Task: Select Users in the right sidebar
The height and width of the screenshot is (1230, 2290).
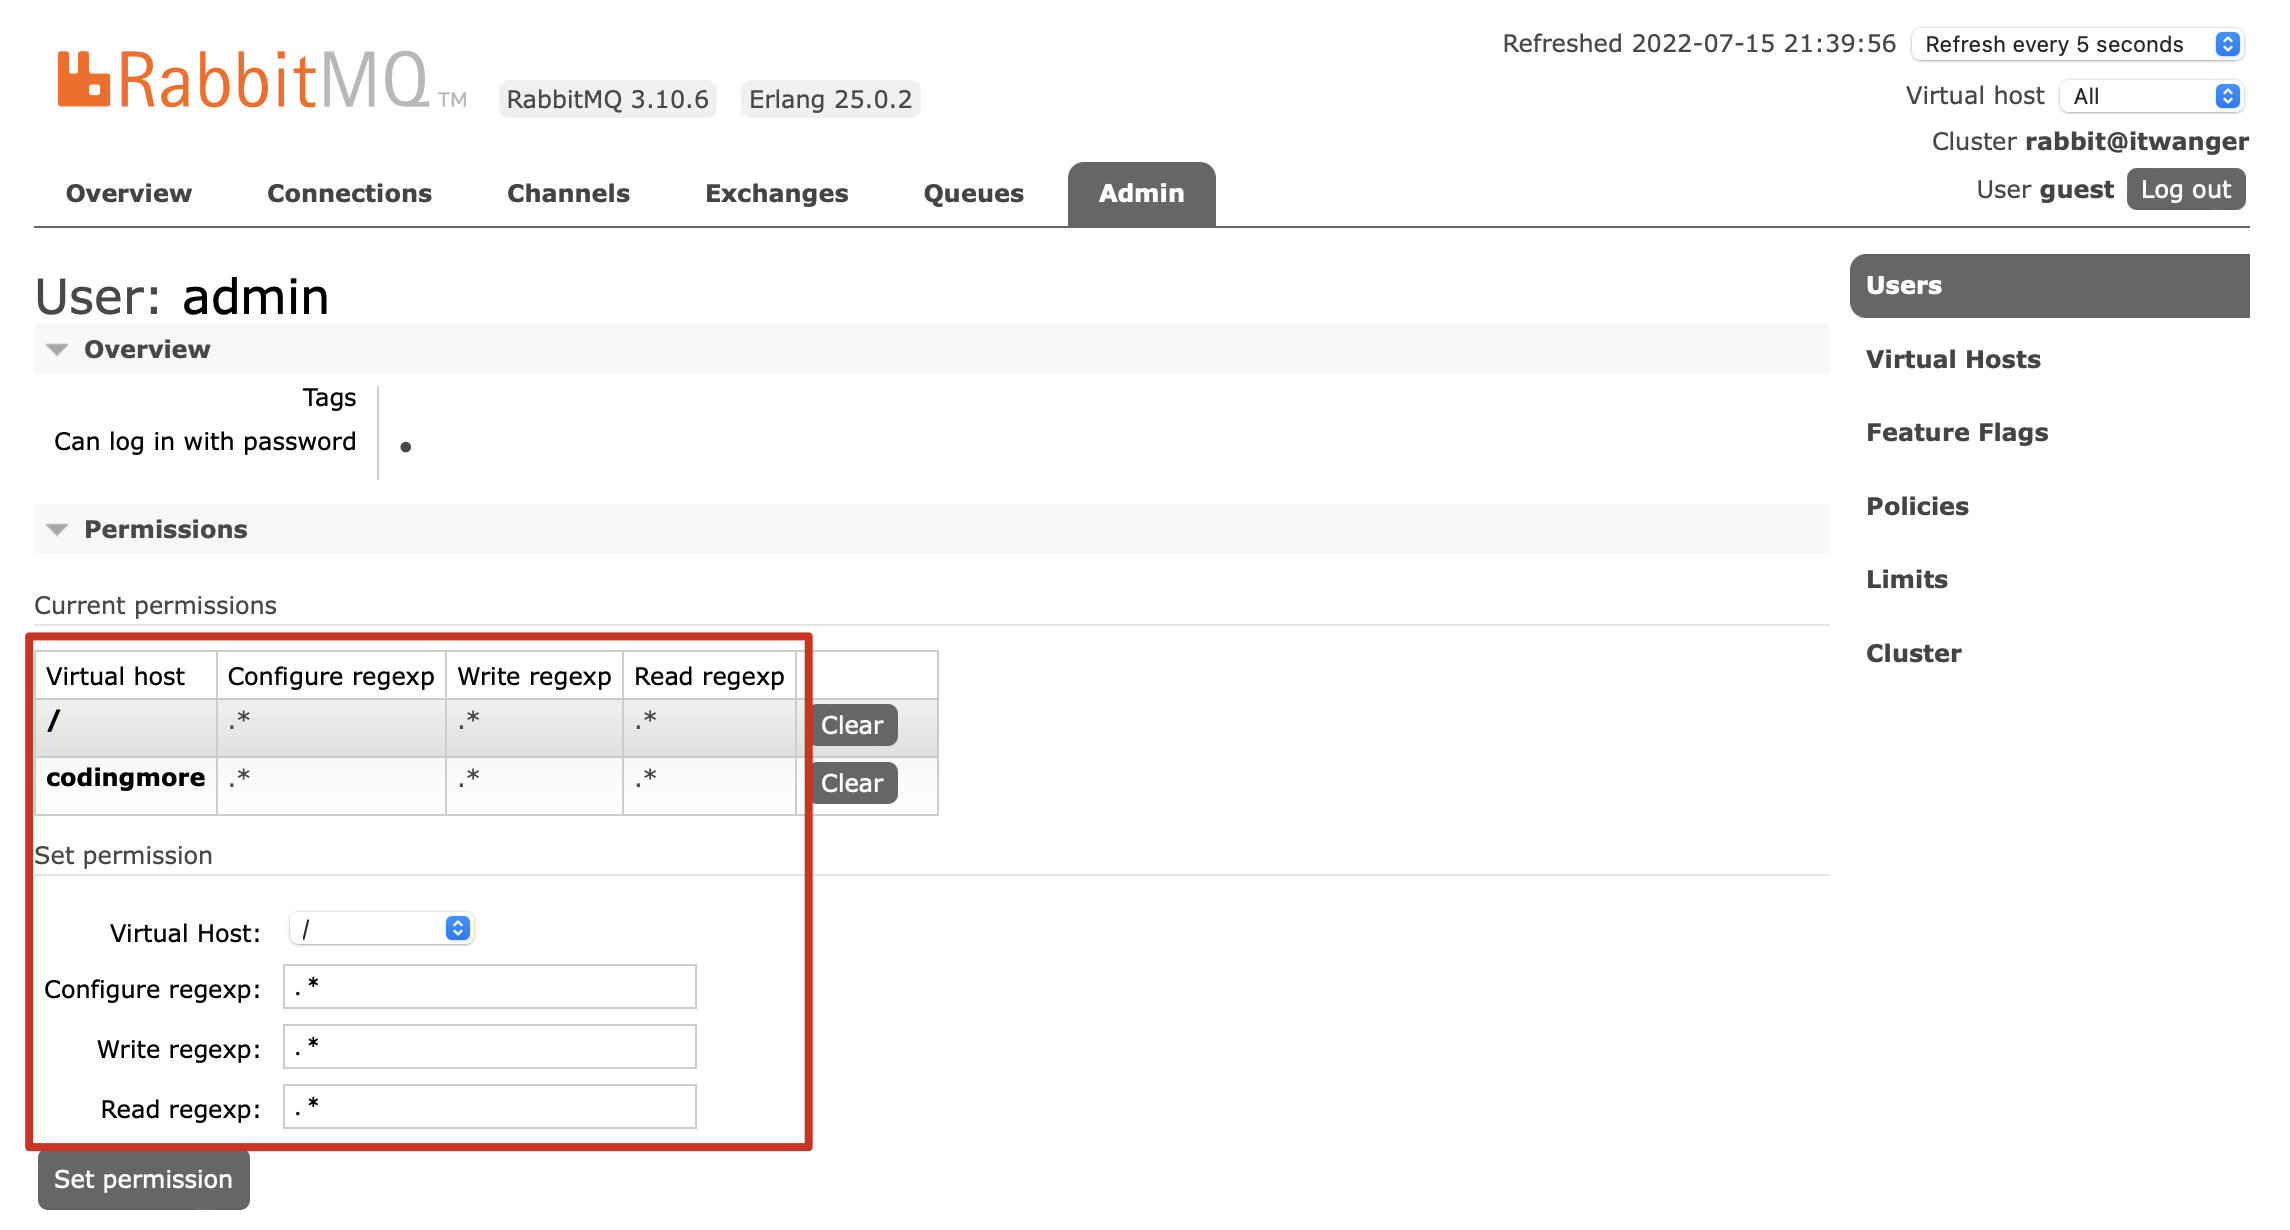Action: tap(1903, 285)
